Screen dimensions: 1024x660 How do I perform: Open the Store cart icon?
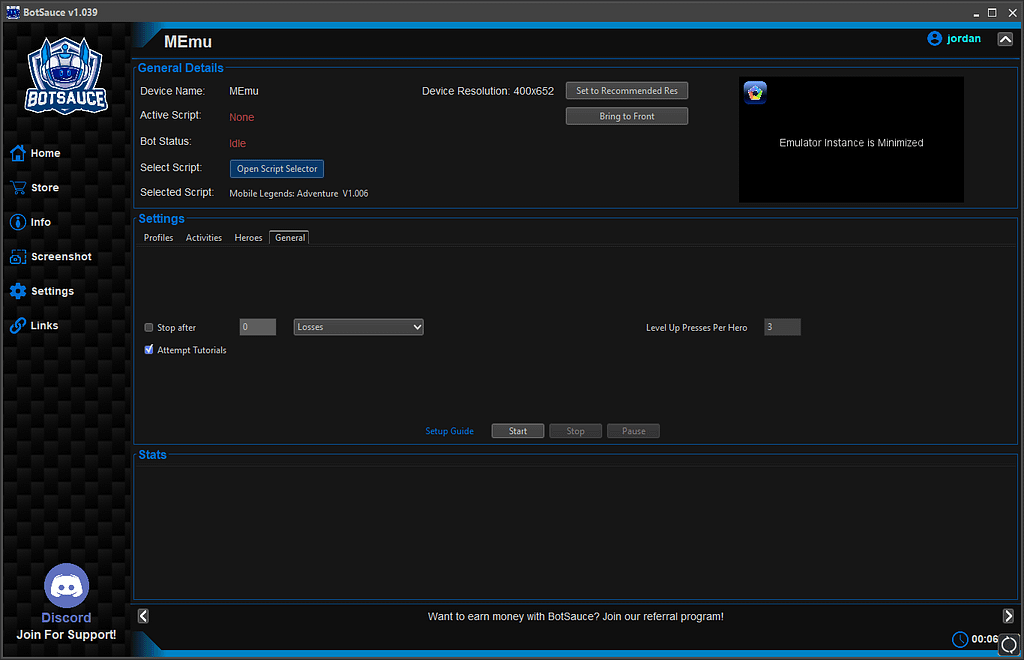[x=17, y=188]
